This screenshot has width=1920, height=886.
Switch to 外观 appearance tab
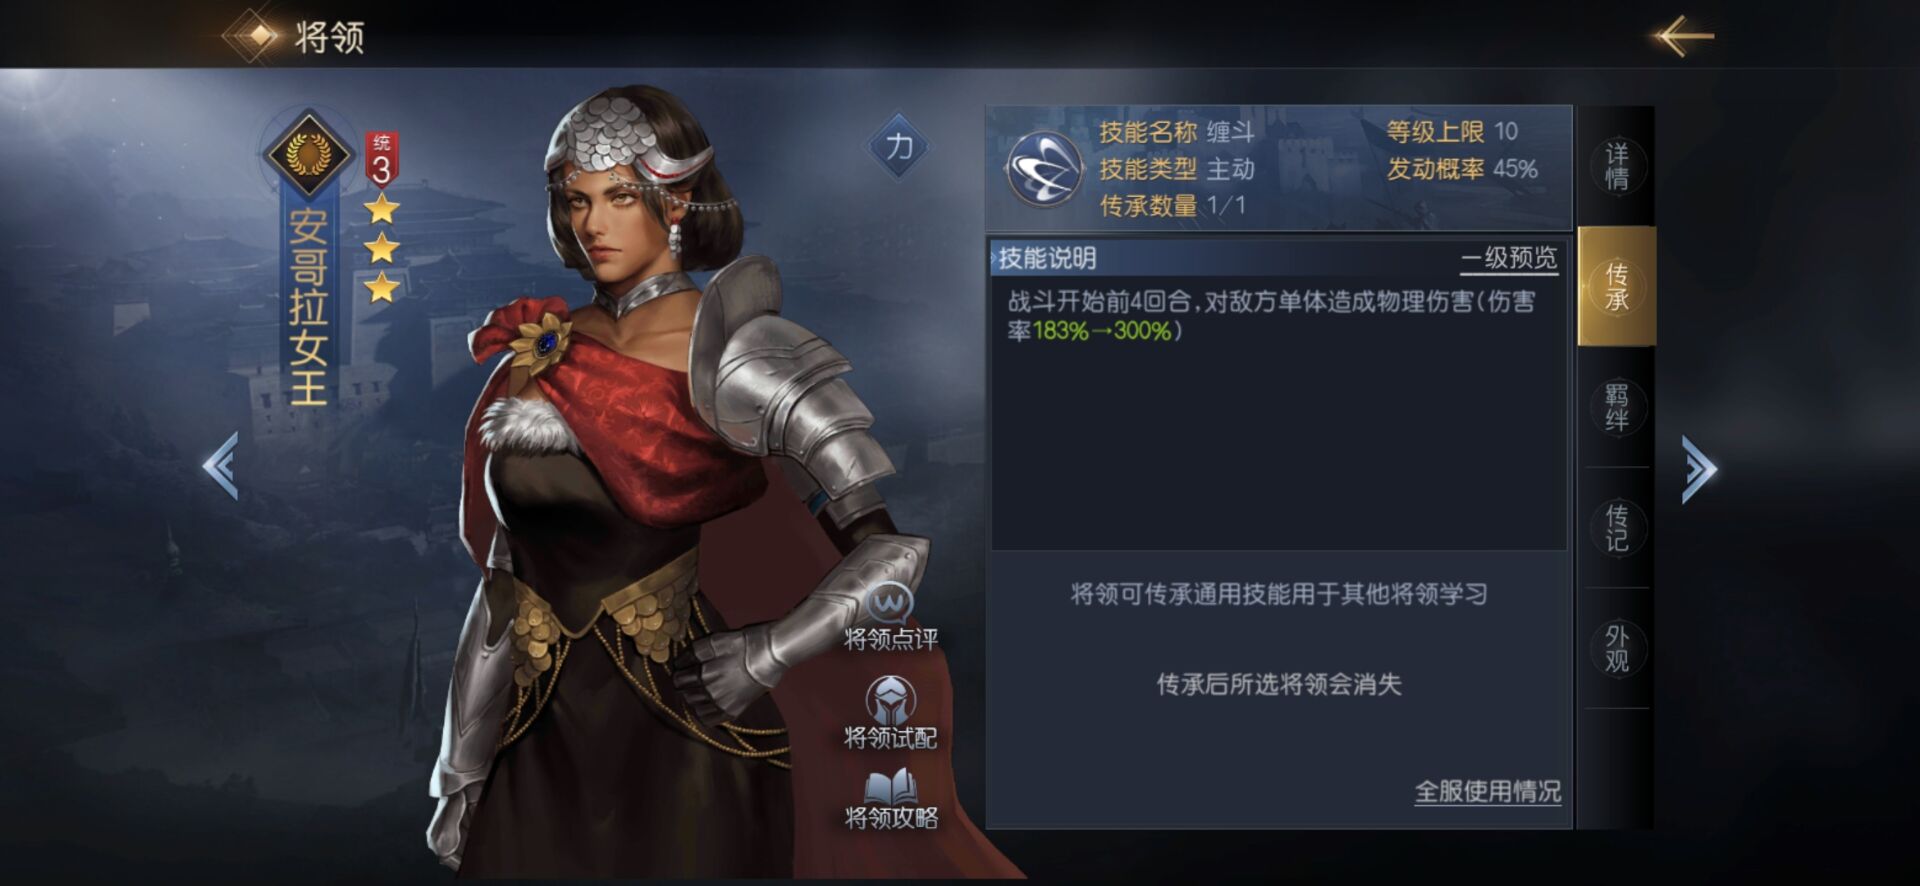1616,648
